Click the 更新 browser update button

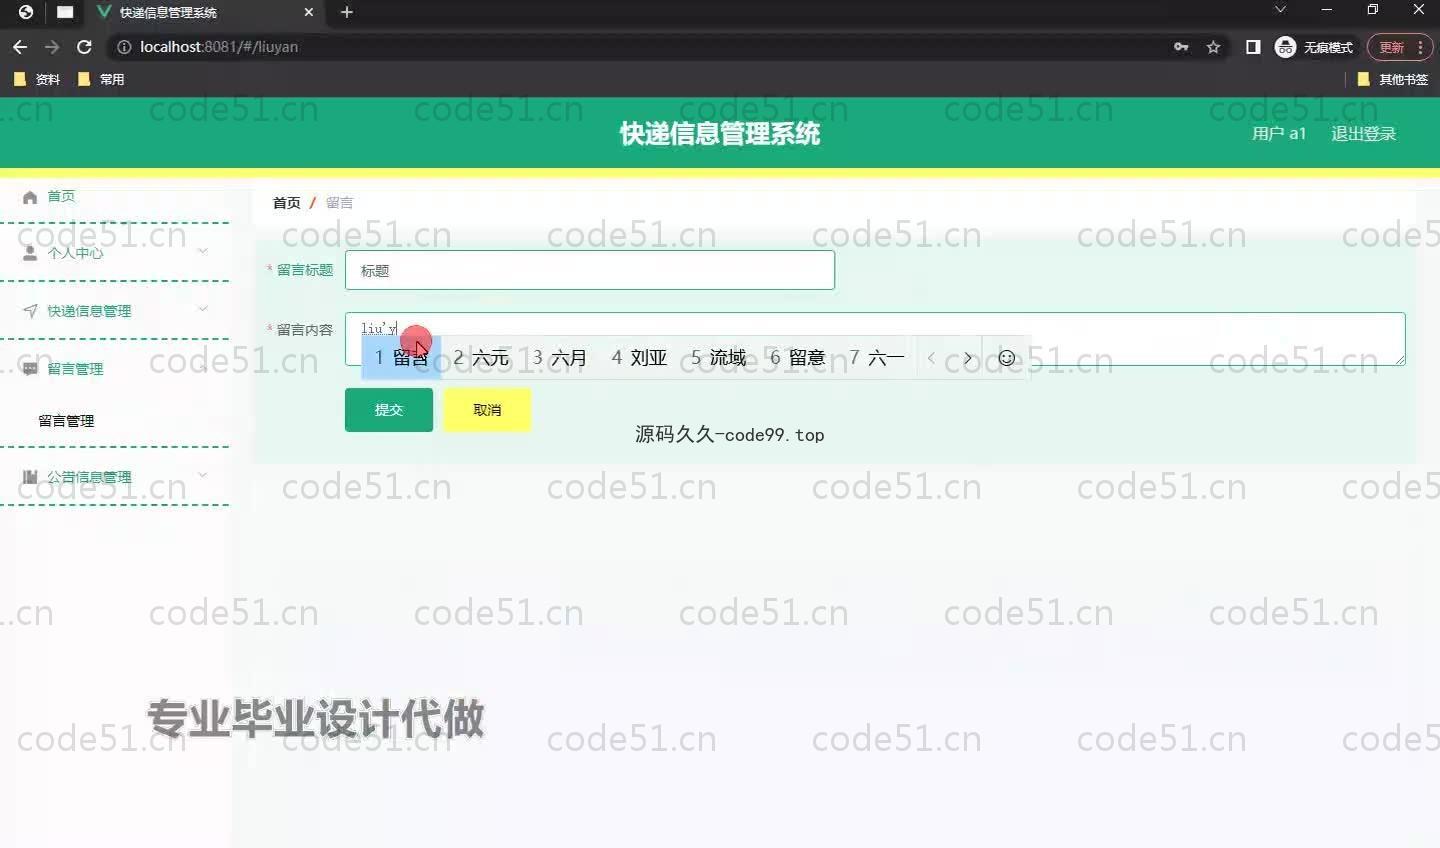click(x=1391, y=47)
